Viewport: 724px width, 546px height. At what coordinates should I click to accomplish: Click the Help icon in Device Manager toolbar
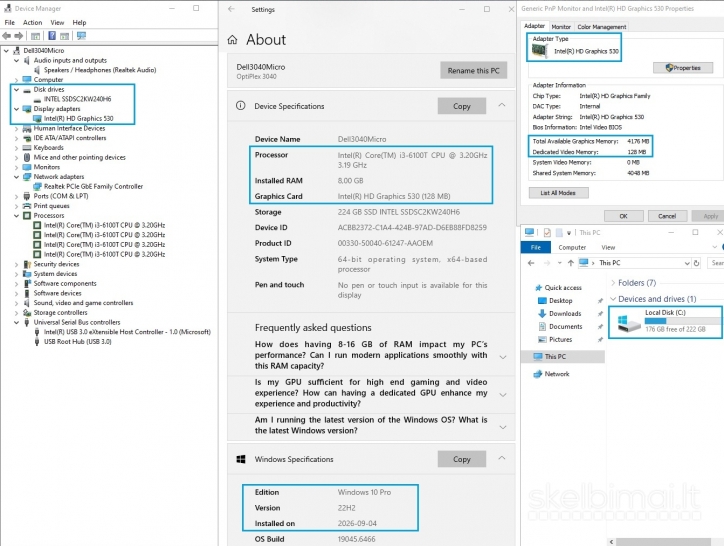[x=52, y=36]
